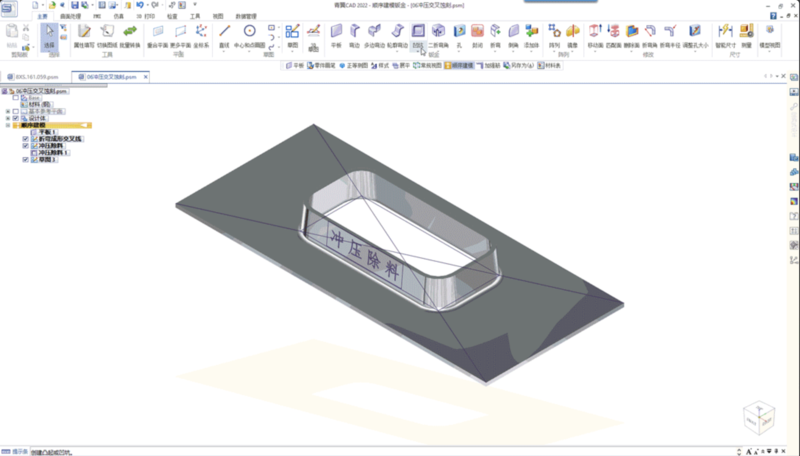Toggle the 冲压除料 feature checkbox
Screen dimensions: 800x456
25,145
